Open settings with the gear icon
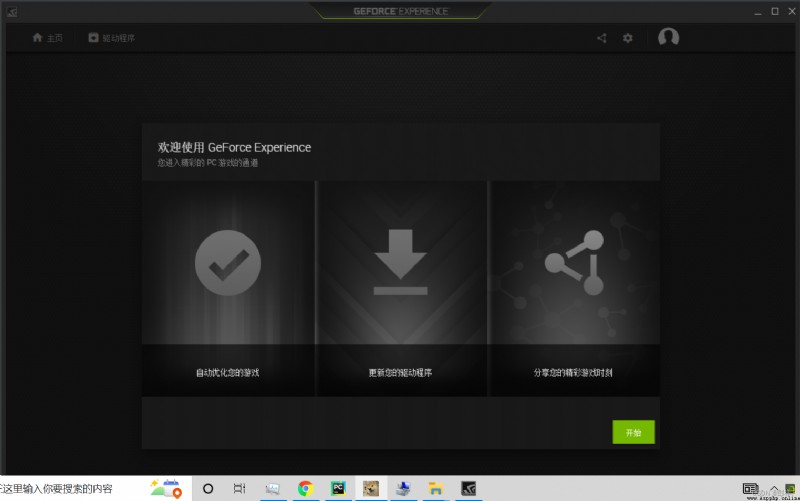Viewport: 800px width, 501px height. coord(628,38)
